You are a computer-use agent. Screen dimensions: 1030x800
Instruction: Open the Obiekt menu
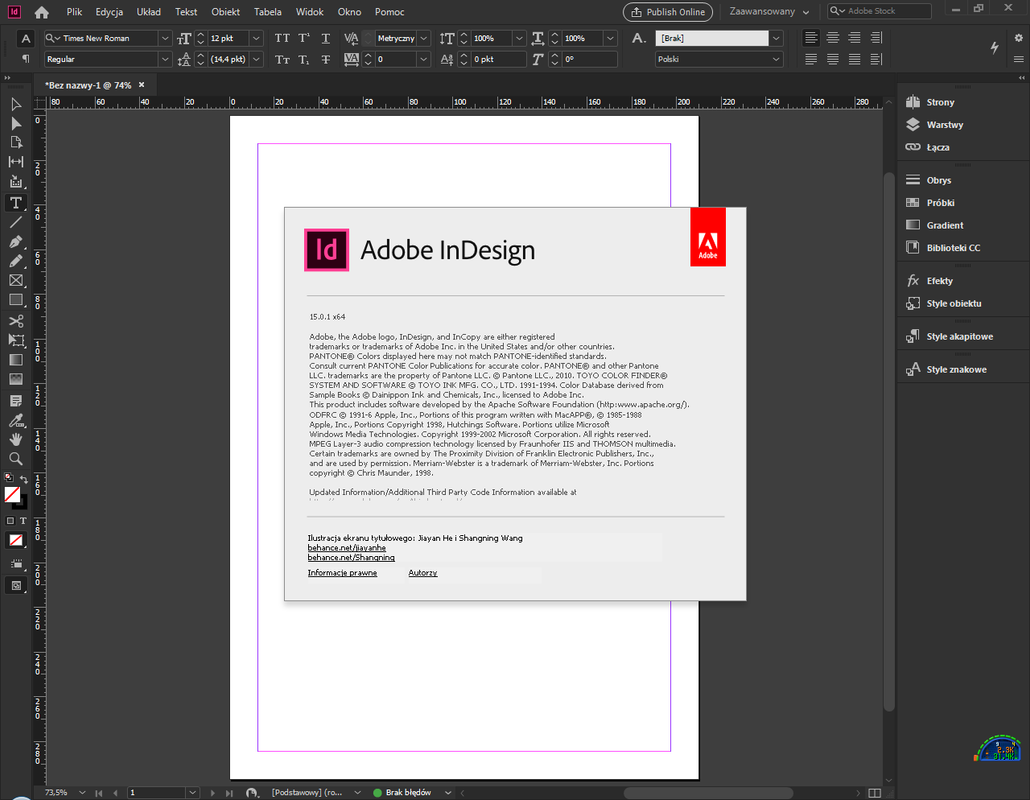pos(225,12)
